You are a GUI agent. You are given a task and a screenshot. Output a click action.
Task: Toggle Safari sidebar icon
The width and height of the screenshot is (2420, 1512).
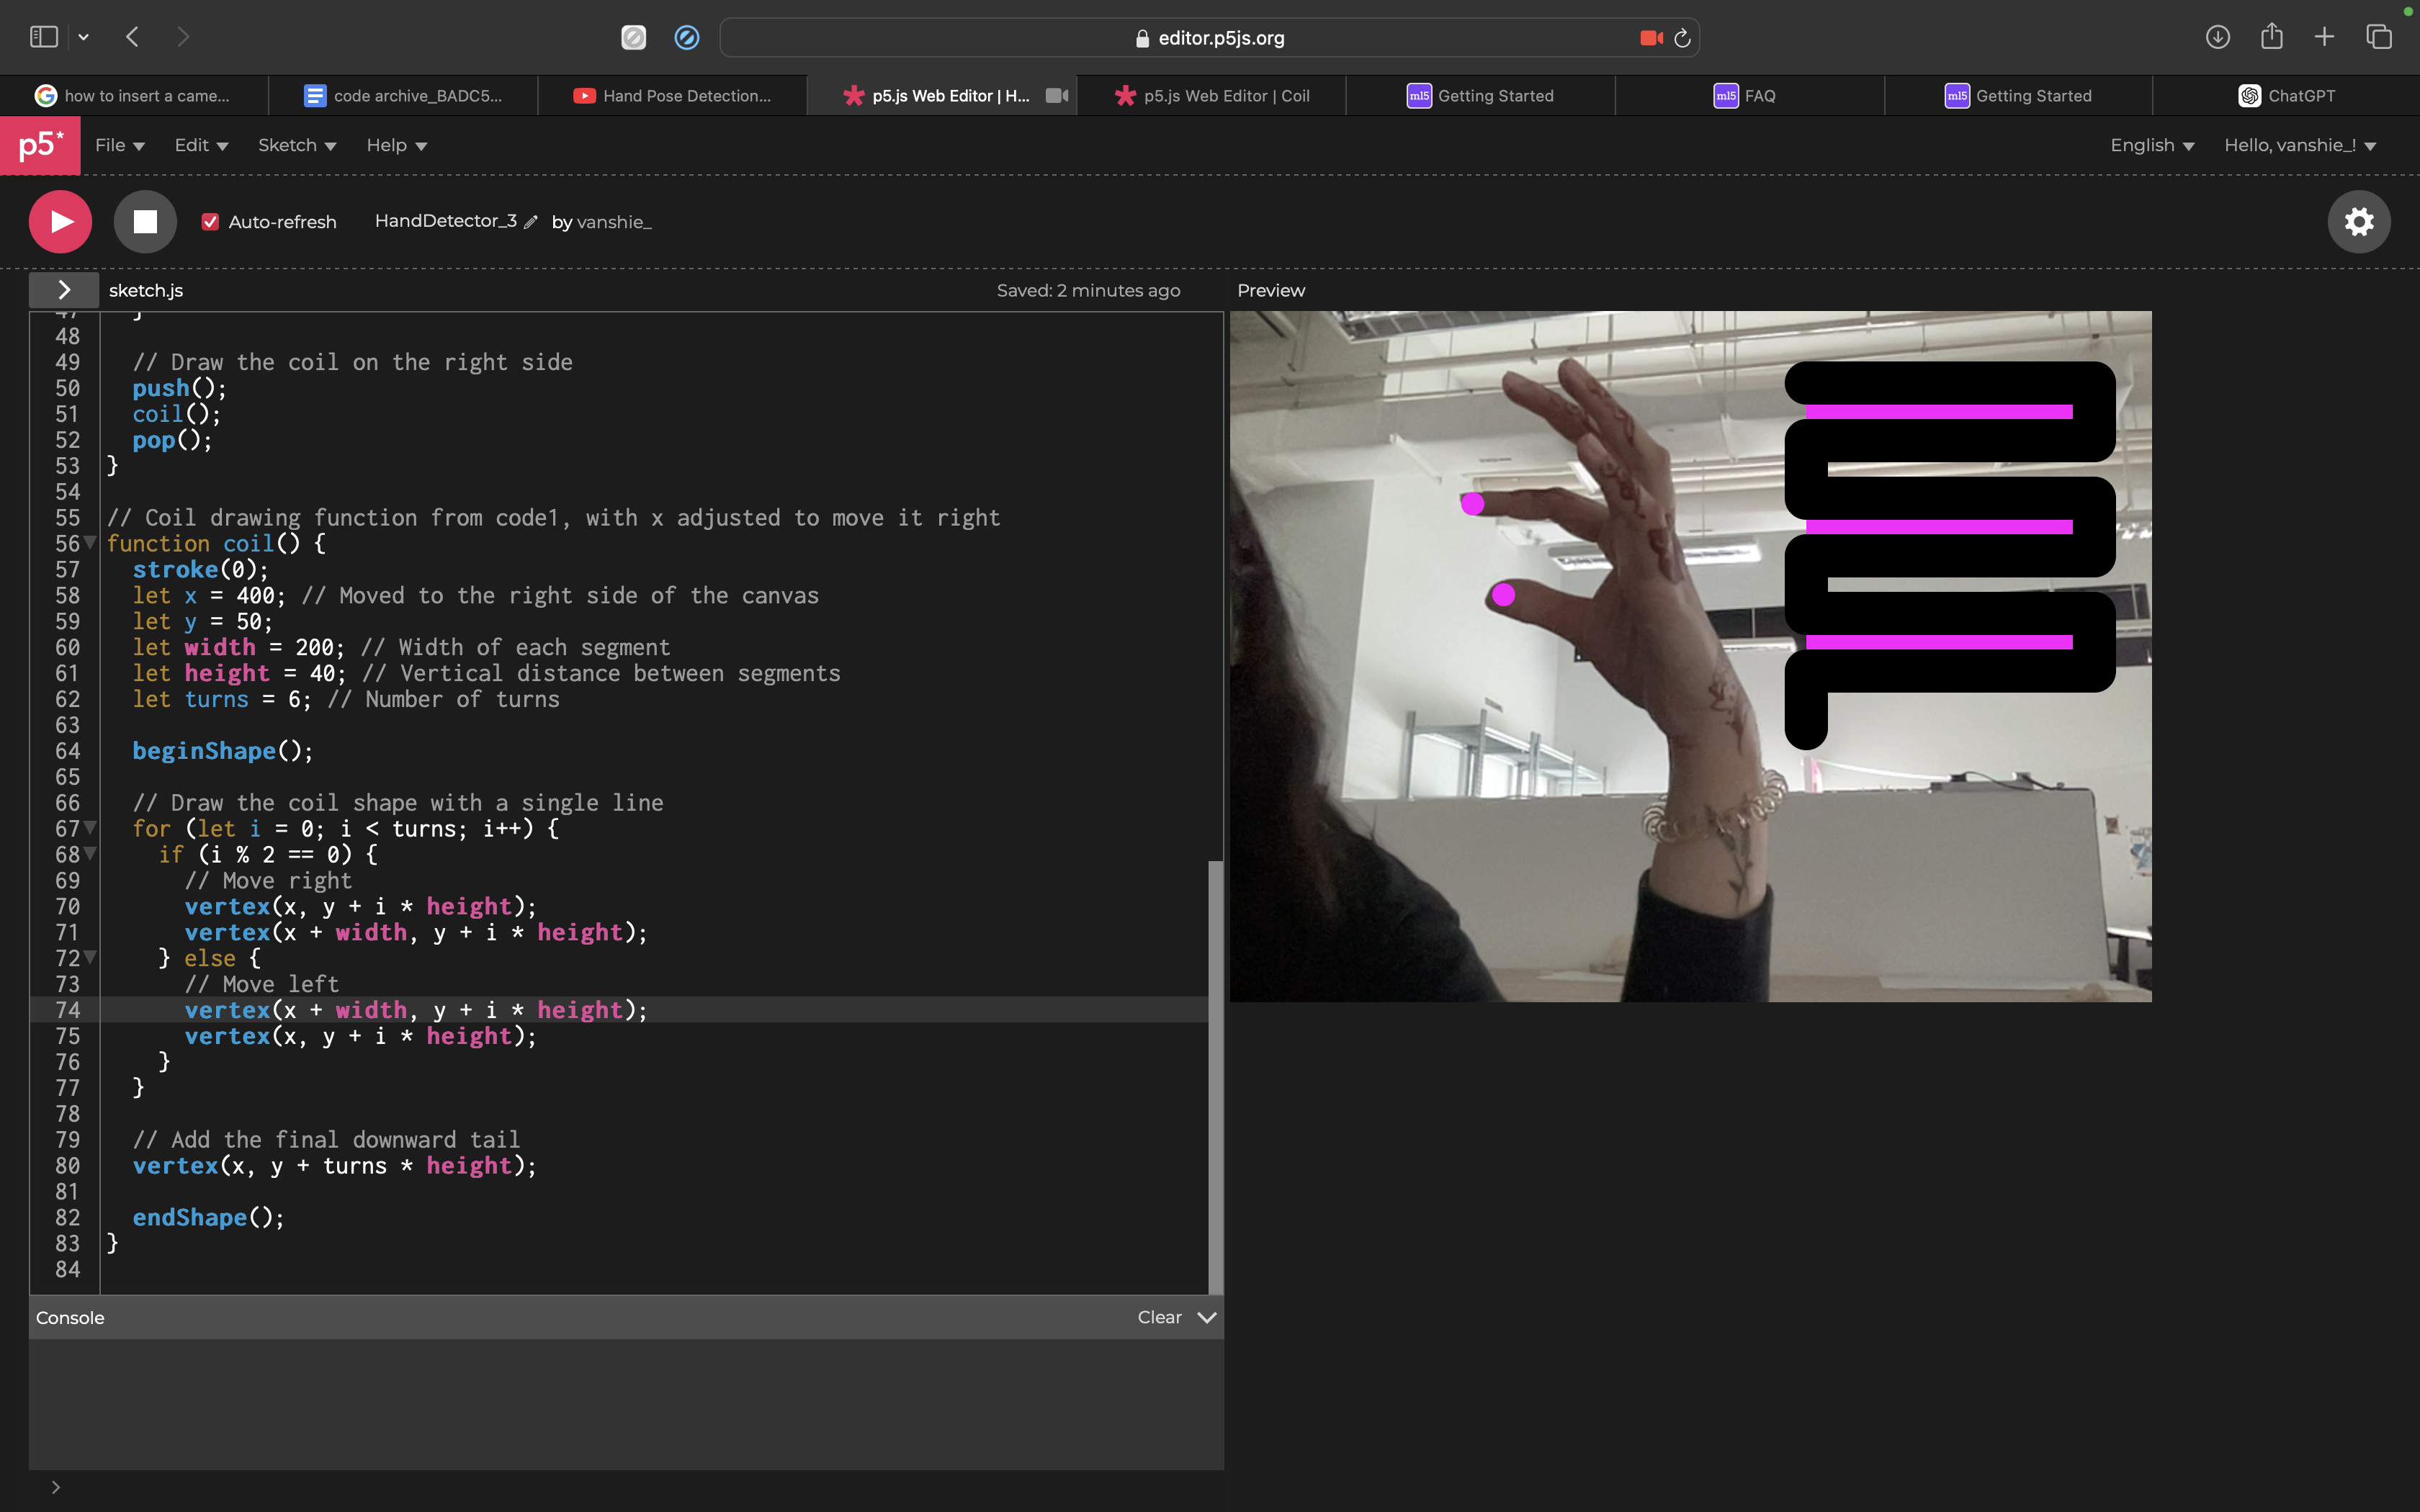(43, 37)
